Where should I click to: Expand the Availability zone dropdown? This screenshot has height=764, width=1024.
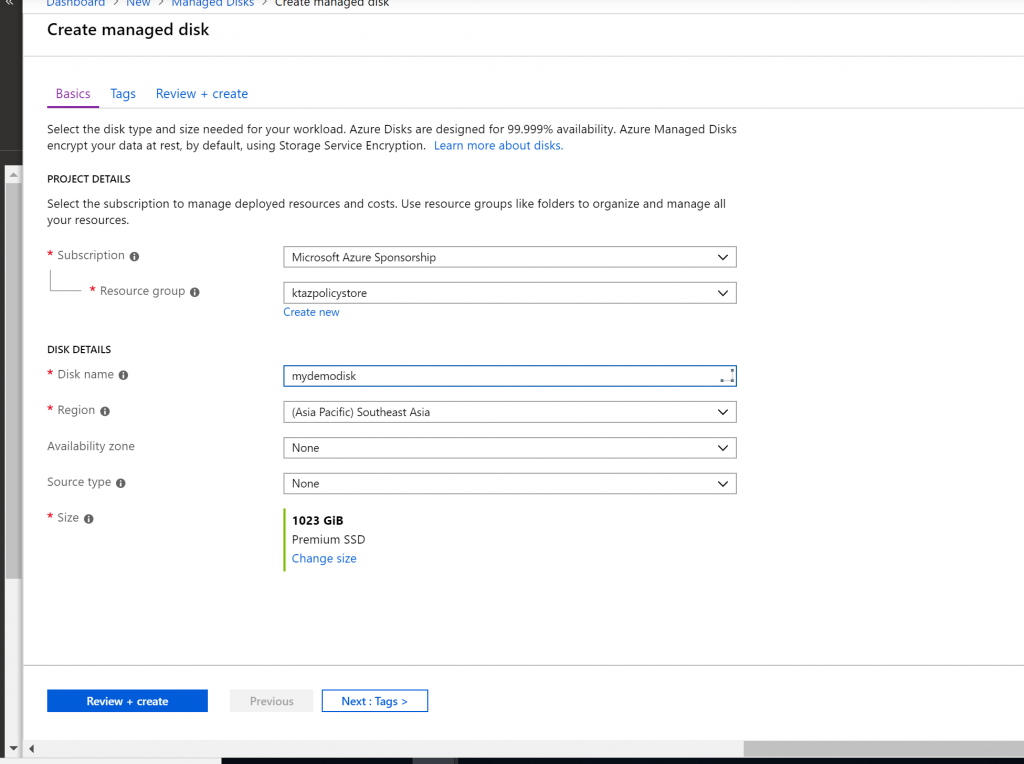509,448
